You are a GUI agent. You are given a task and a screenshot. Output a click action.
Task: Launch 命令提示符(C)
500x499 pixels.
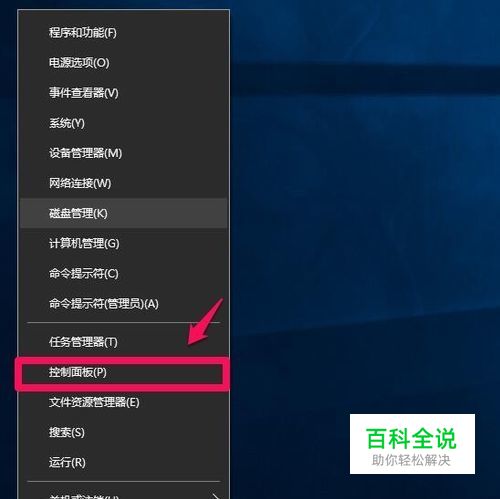click(123, 273)
